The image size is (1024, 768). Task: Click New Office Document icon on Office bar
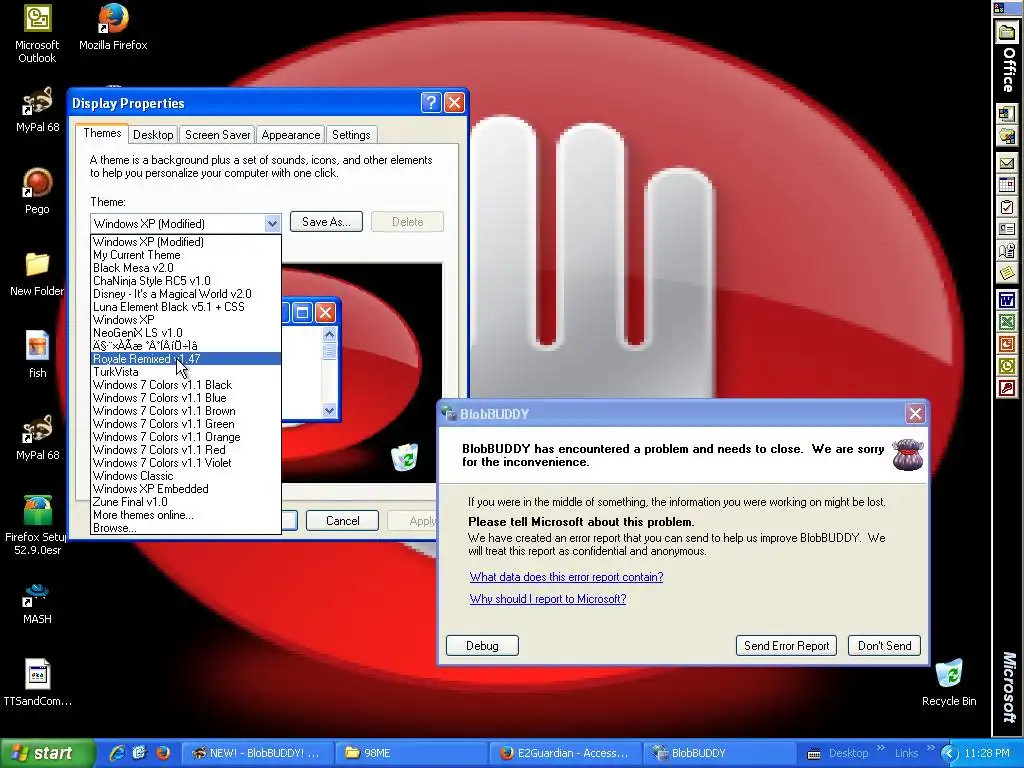[1007, 114]
